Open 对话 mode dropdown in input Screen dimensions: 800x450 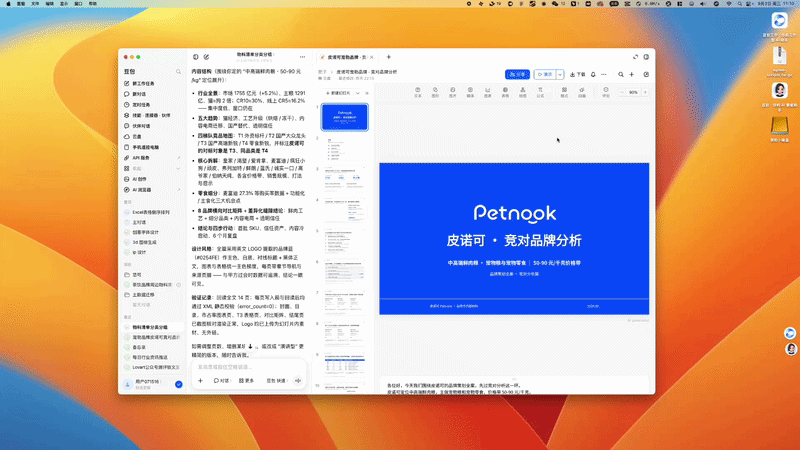pos(221,381)
